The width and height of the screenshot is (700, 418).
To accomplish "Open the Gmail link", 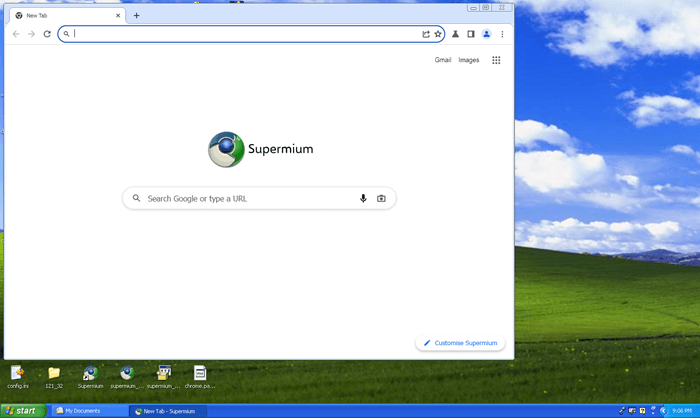I will point(443,60).
